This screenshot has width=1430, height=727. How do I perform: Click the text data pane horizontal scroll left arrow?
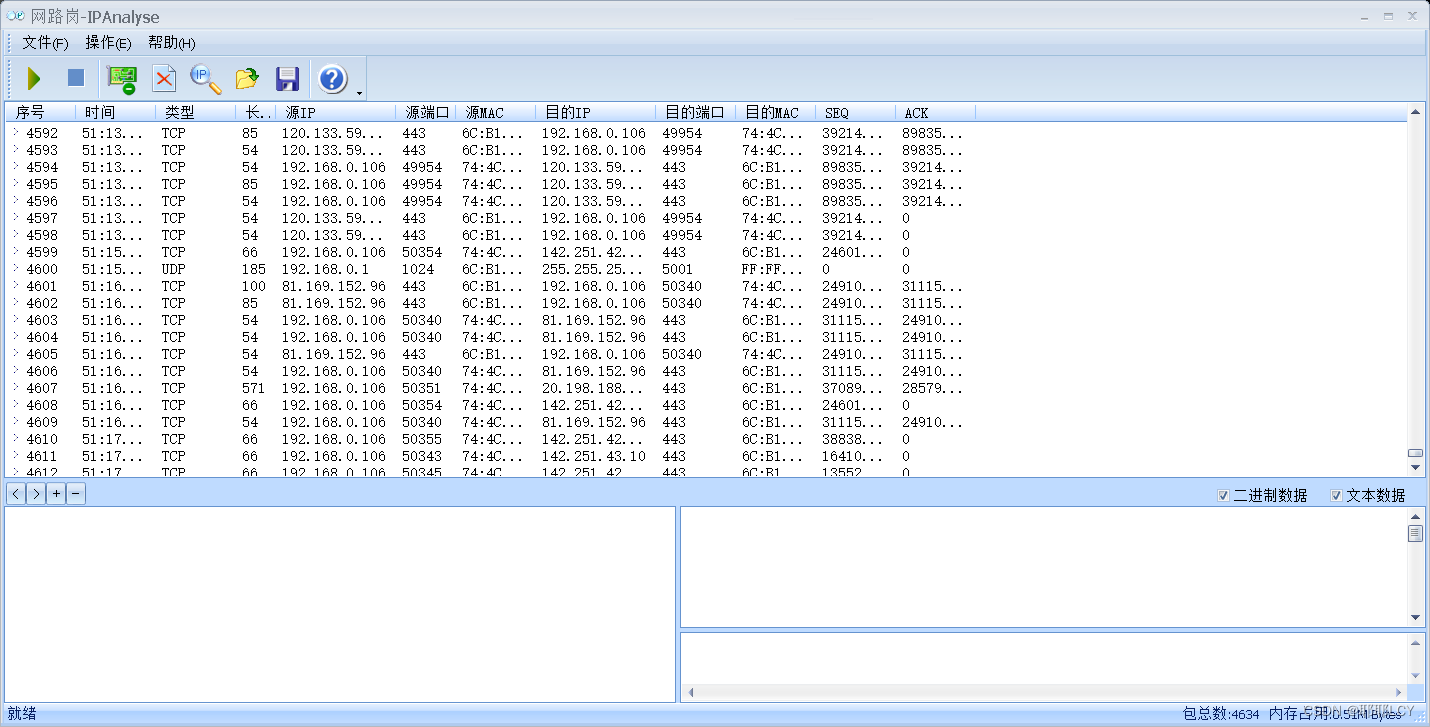[691, 692]
